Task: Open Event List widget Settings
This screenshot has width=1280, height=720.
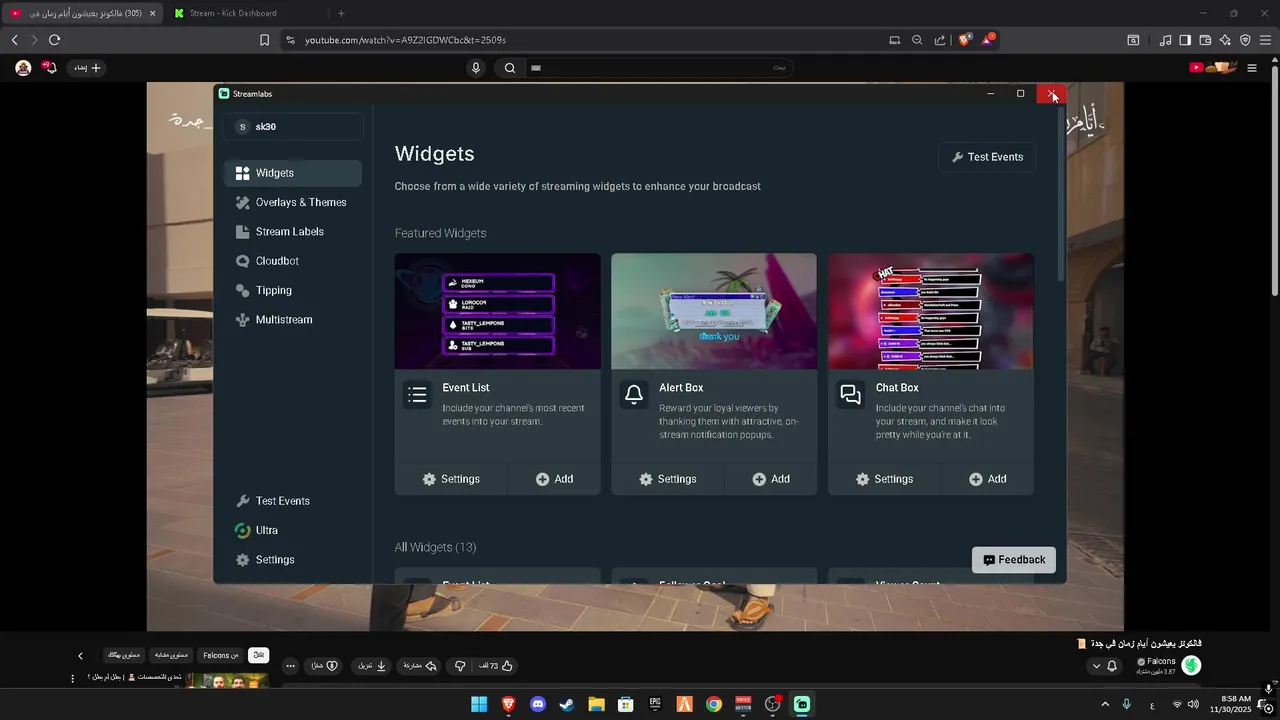Action: 451,479
